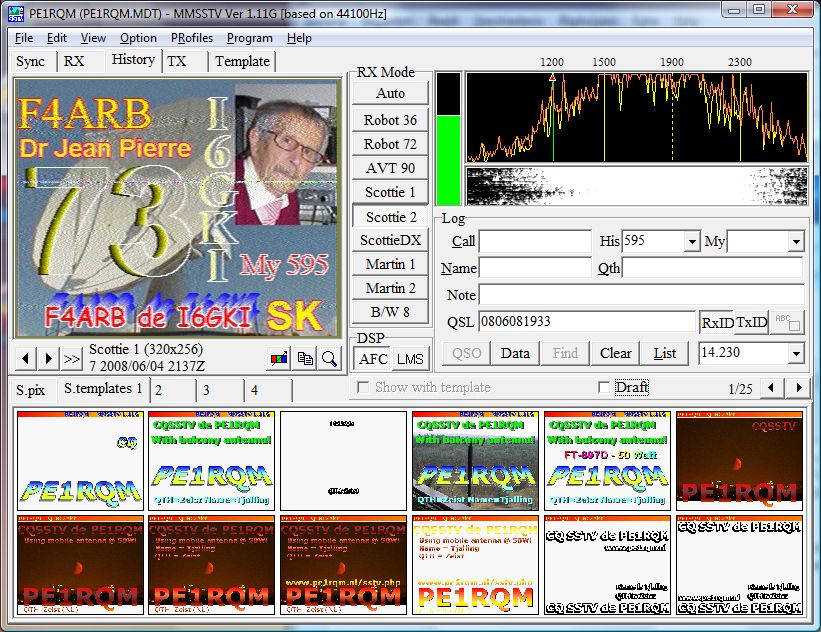Enable the Draft checkbox
The width and height of the screenshot is (821, 632).
pyautogui.click(x=603, y=388)
